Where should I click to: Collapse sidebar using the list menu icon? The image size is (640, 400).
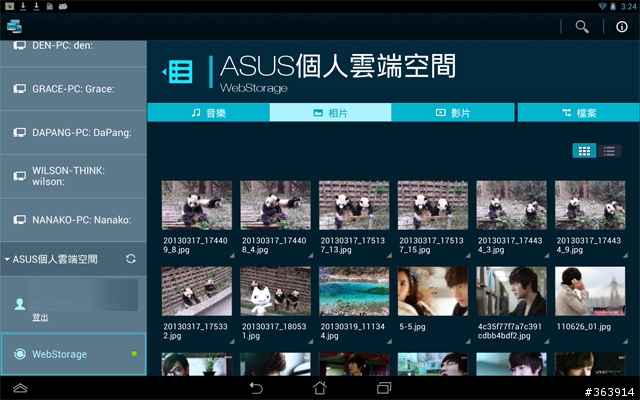click(x=178, y=72)
